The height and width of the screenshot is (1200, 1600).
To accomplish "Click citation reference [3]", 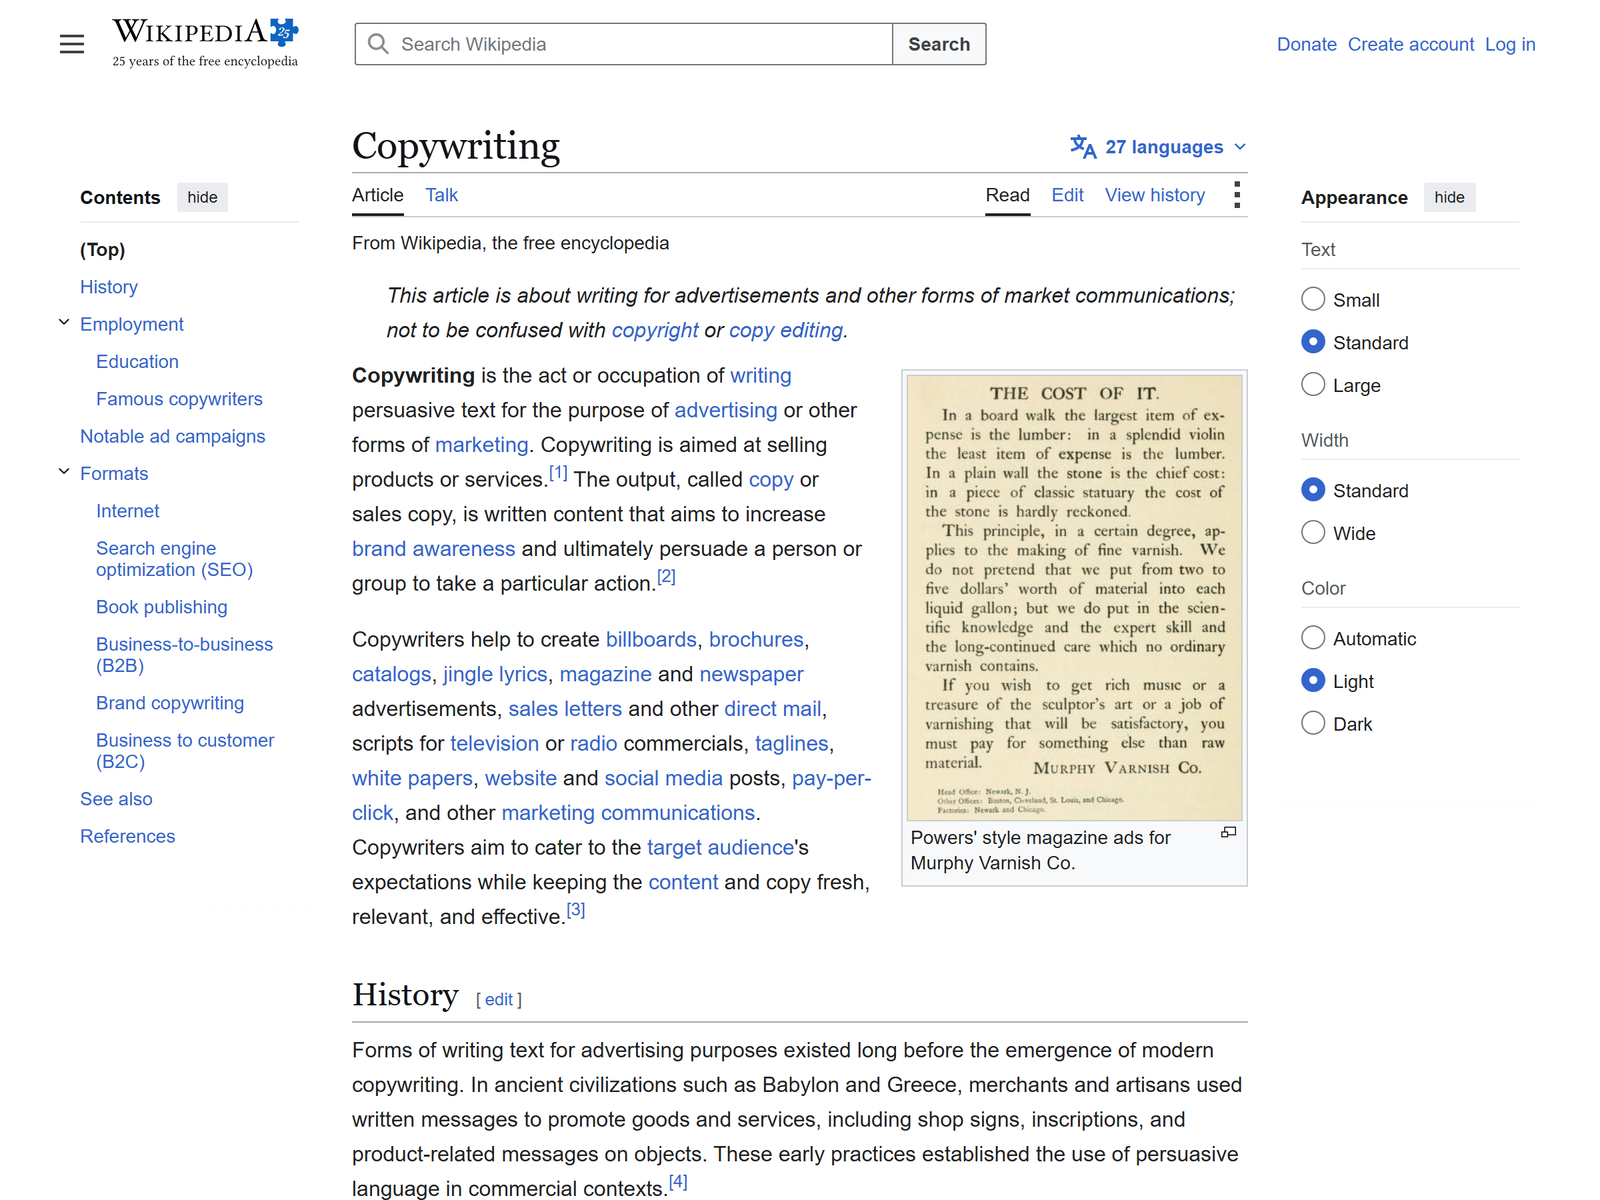I will (x=576, y=910).
